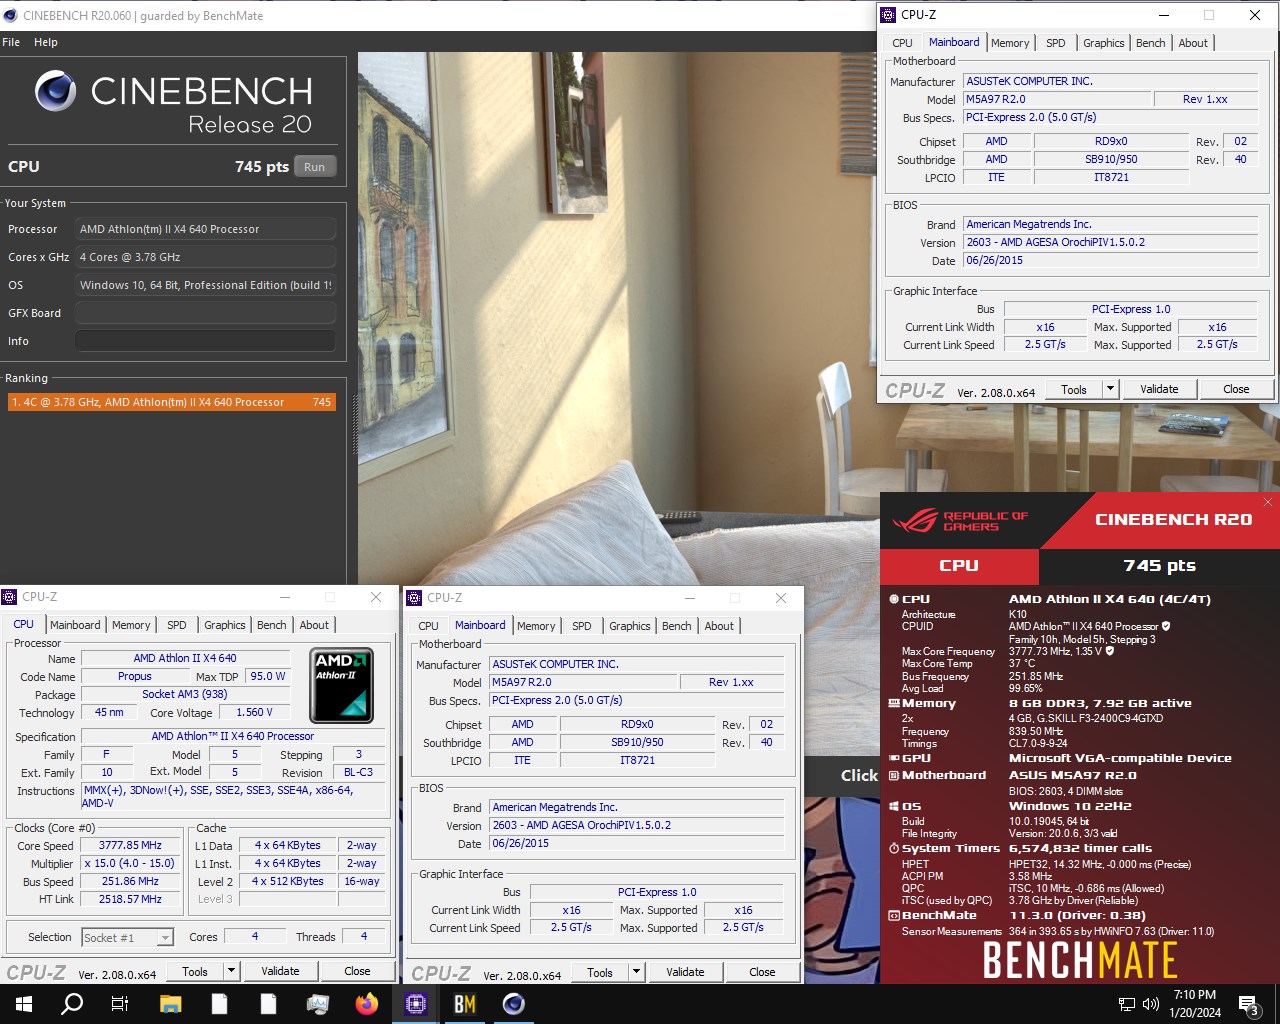Switch to the SPD tab in top-right CPU-Z window
The image size is (1280, 1024).
(1056, 43)
